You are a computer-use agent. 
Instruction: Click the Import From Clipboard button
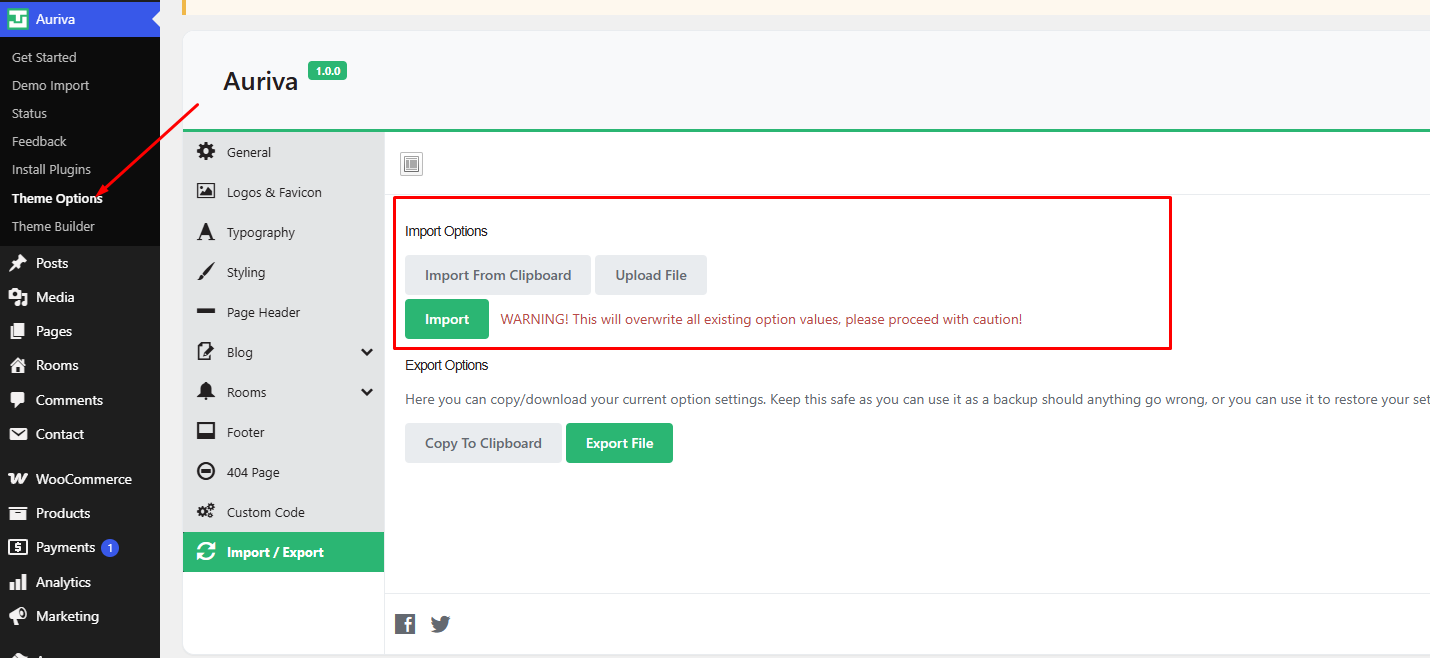pyautogui.click(x=498, y=275)
